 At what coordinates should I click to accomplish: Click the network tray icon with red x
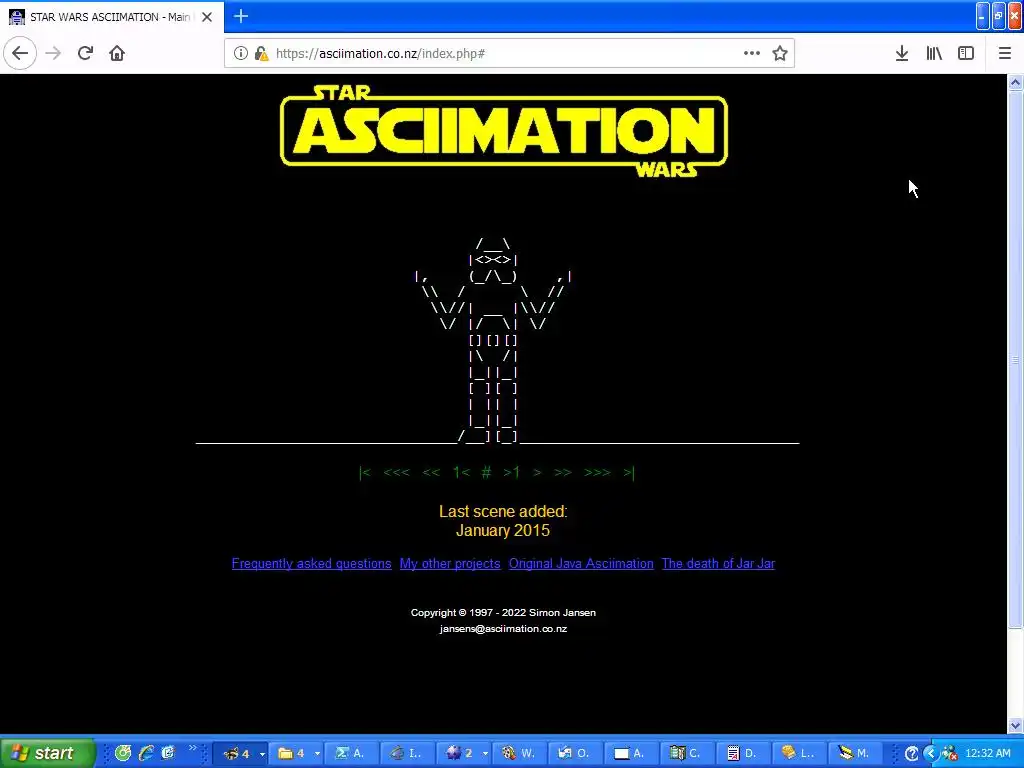click(950, 754)
